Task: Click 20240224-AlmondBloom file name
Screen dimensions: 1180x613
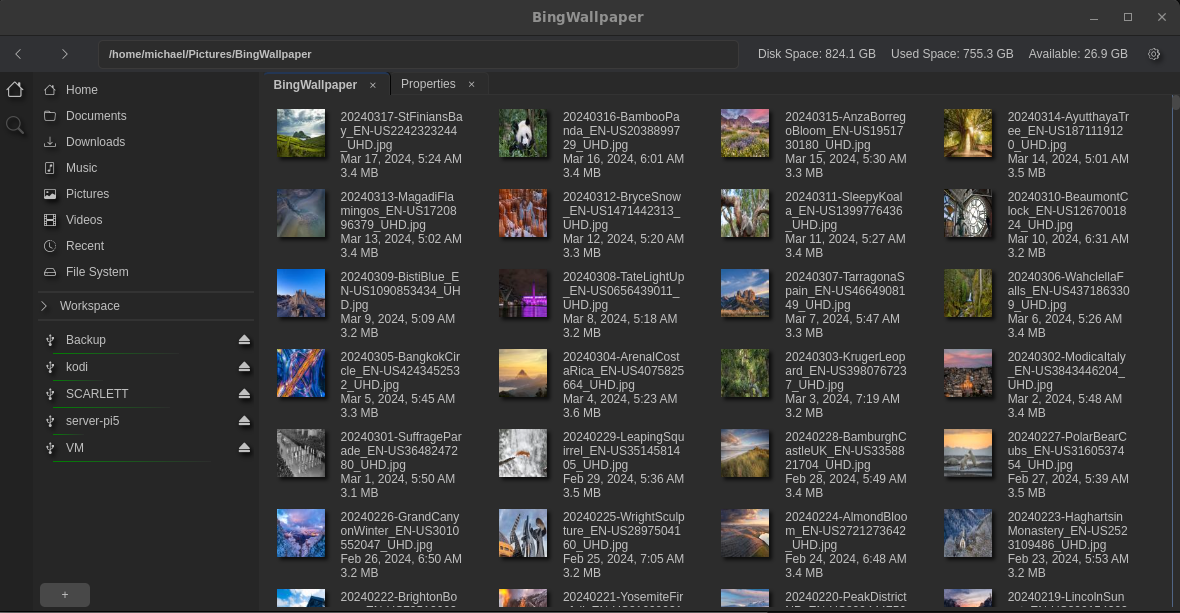Action: (x=847, y=531)
